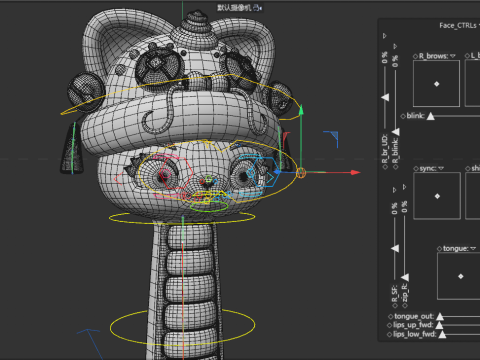Expand the triangle above R_br_UD slider
The width and height of the screenshot is (480, 360).
[x=385, y=36]
